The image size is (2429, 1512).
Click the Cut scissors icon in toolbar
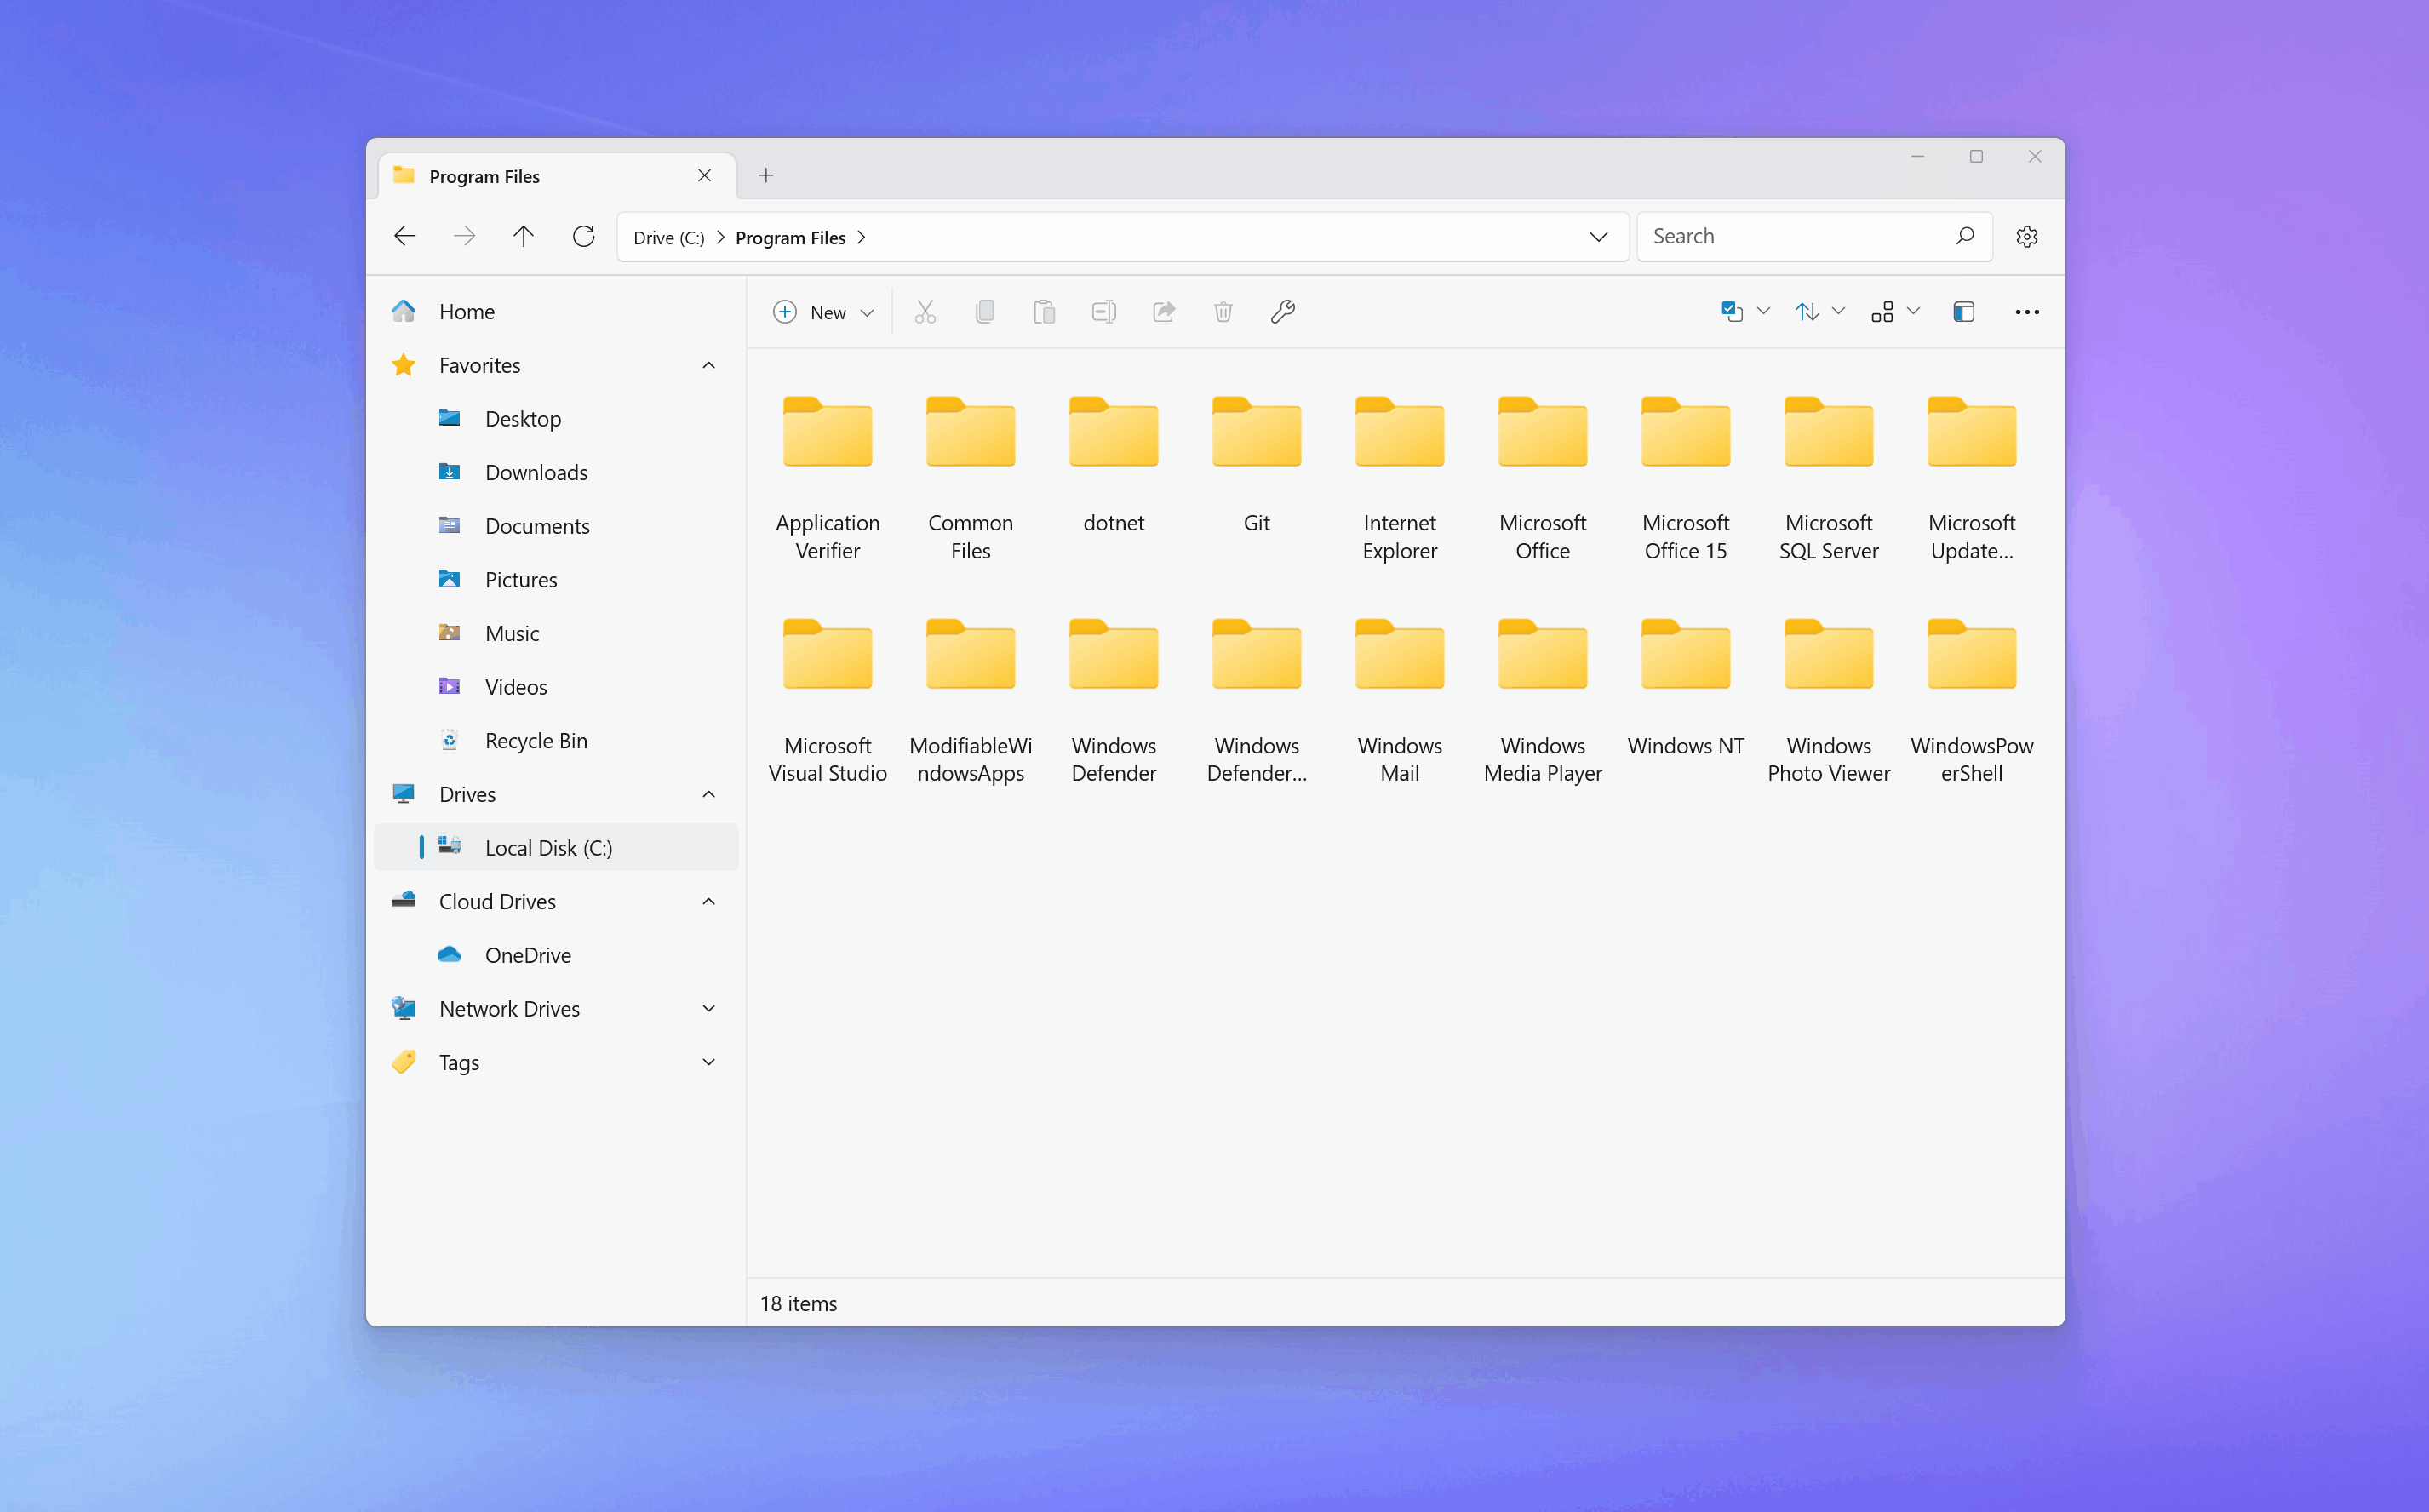tap(925, 312)
